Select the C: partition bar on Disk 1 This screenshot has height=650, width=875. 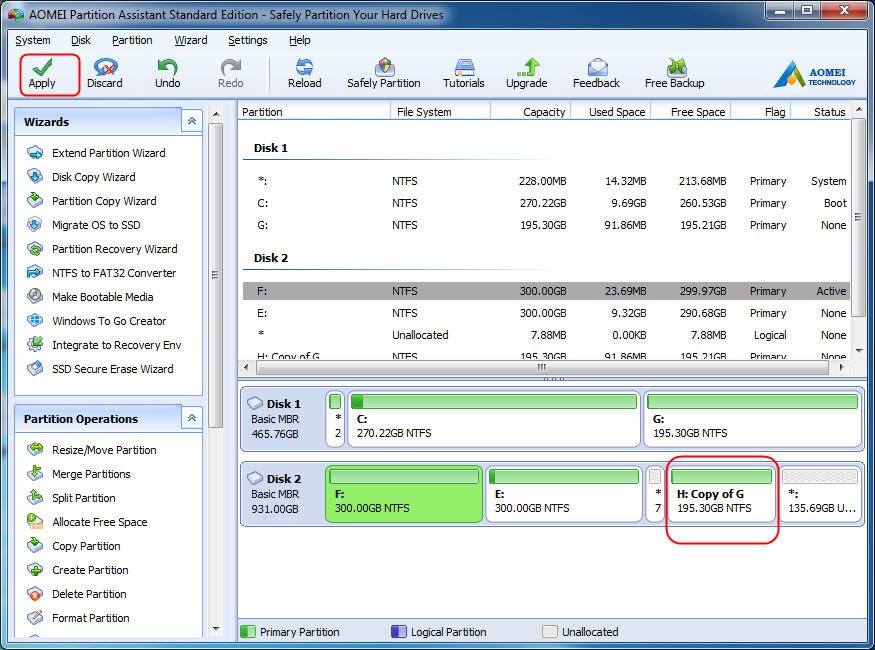493,418
